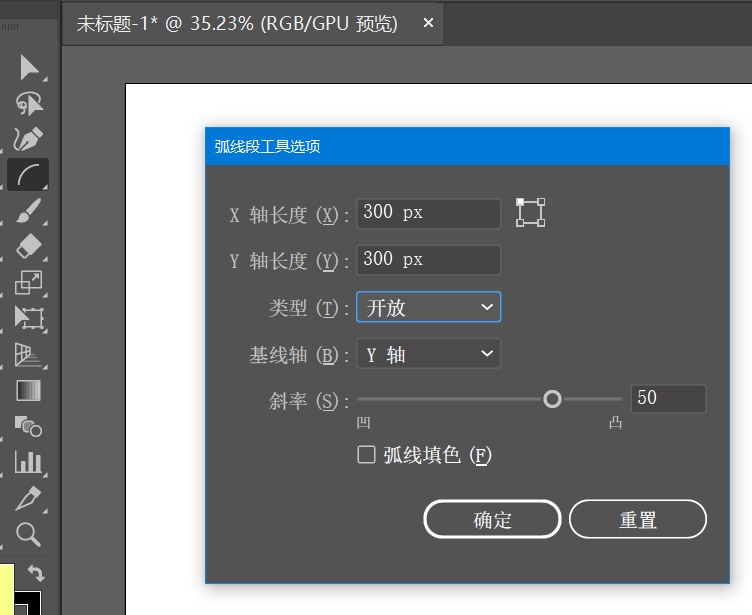Select the Scale tool
752x615 pixels.
point(29,282)
